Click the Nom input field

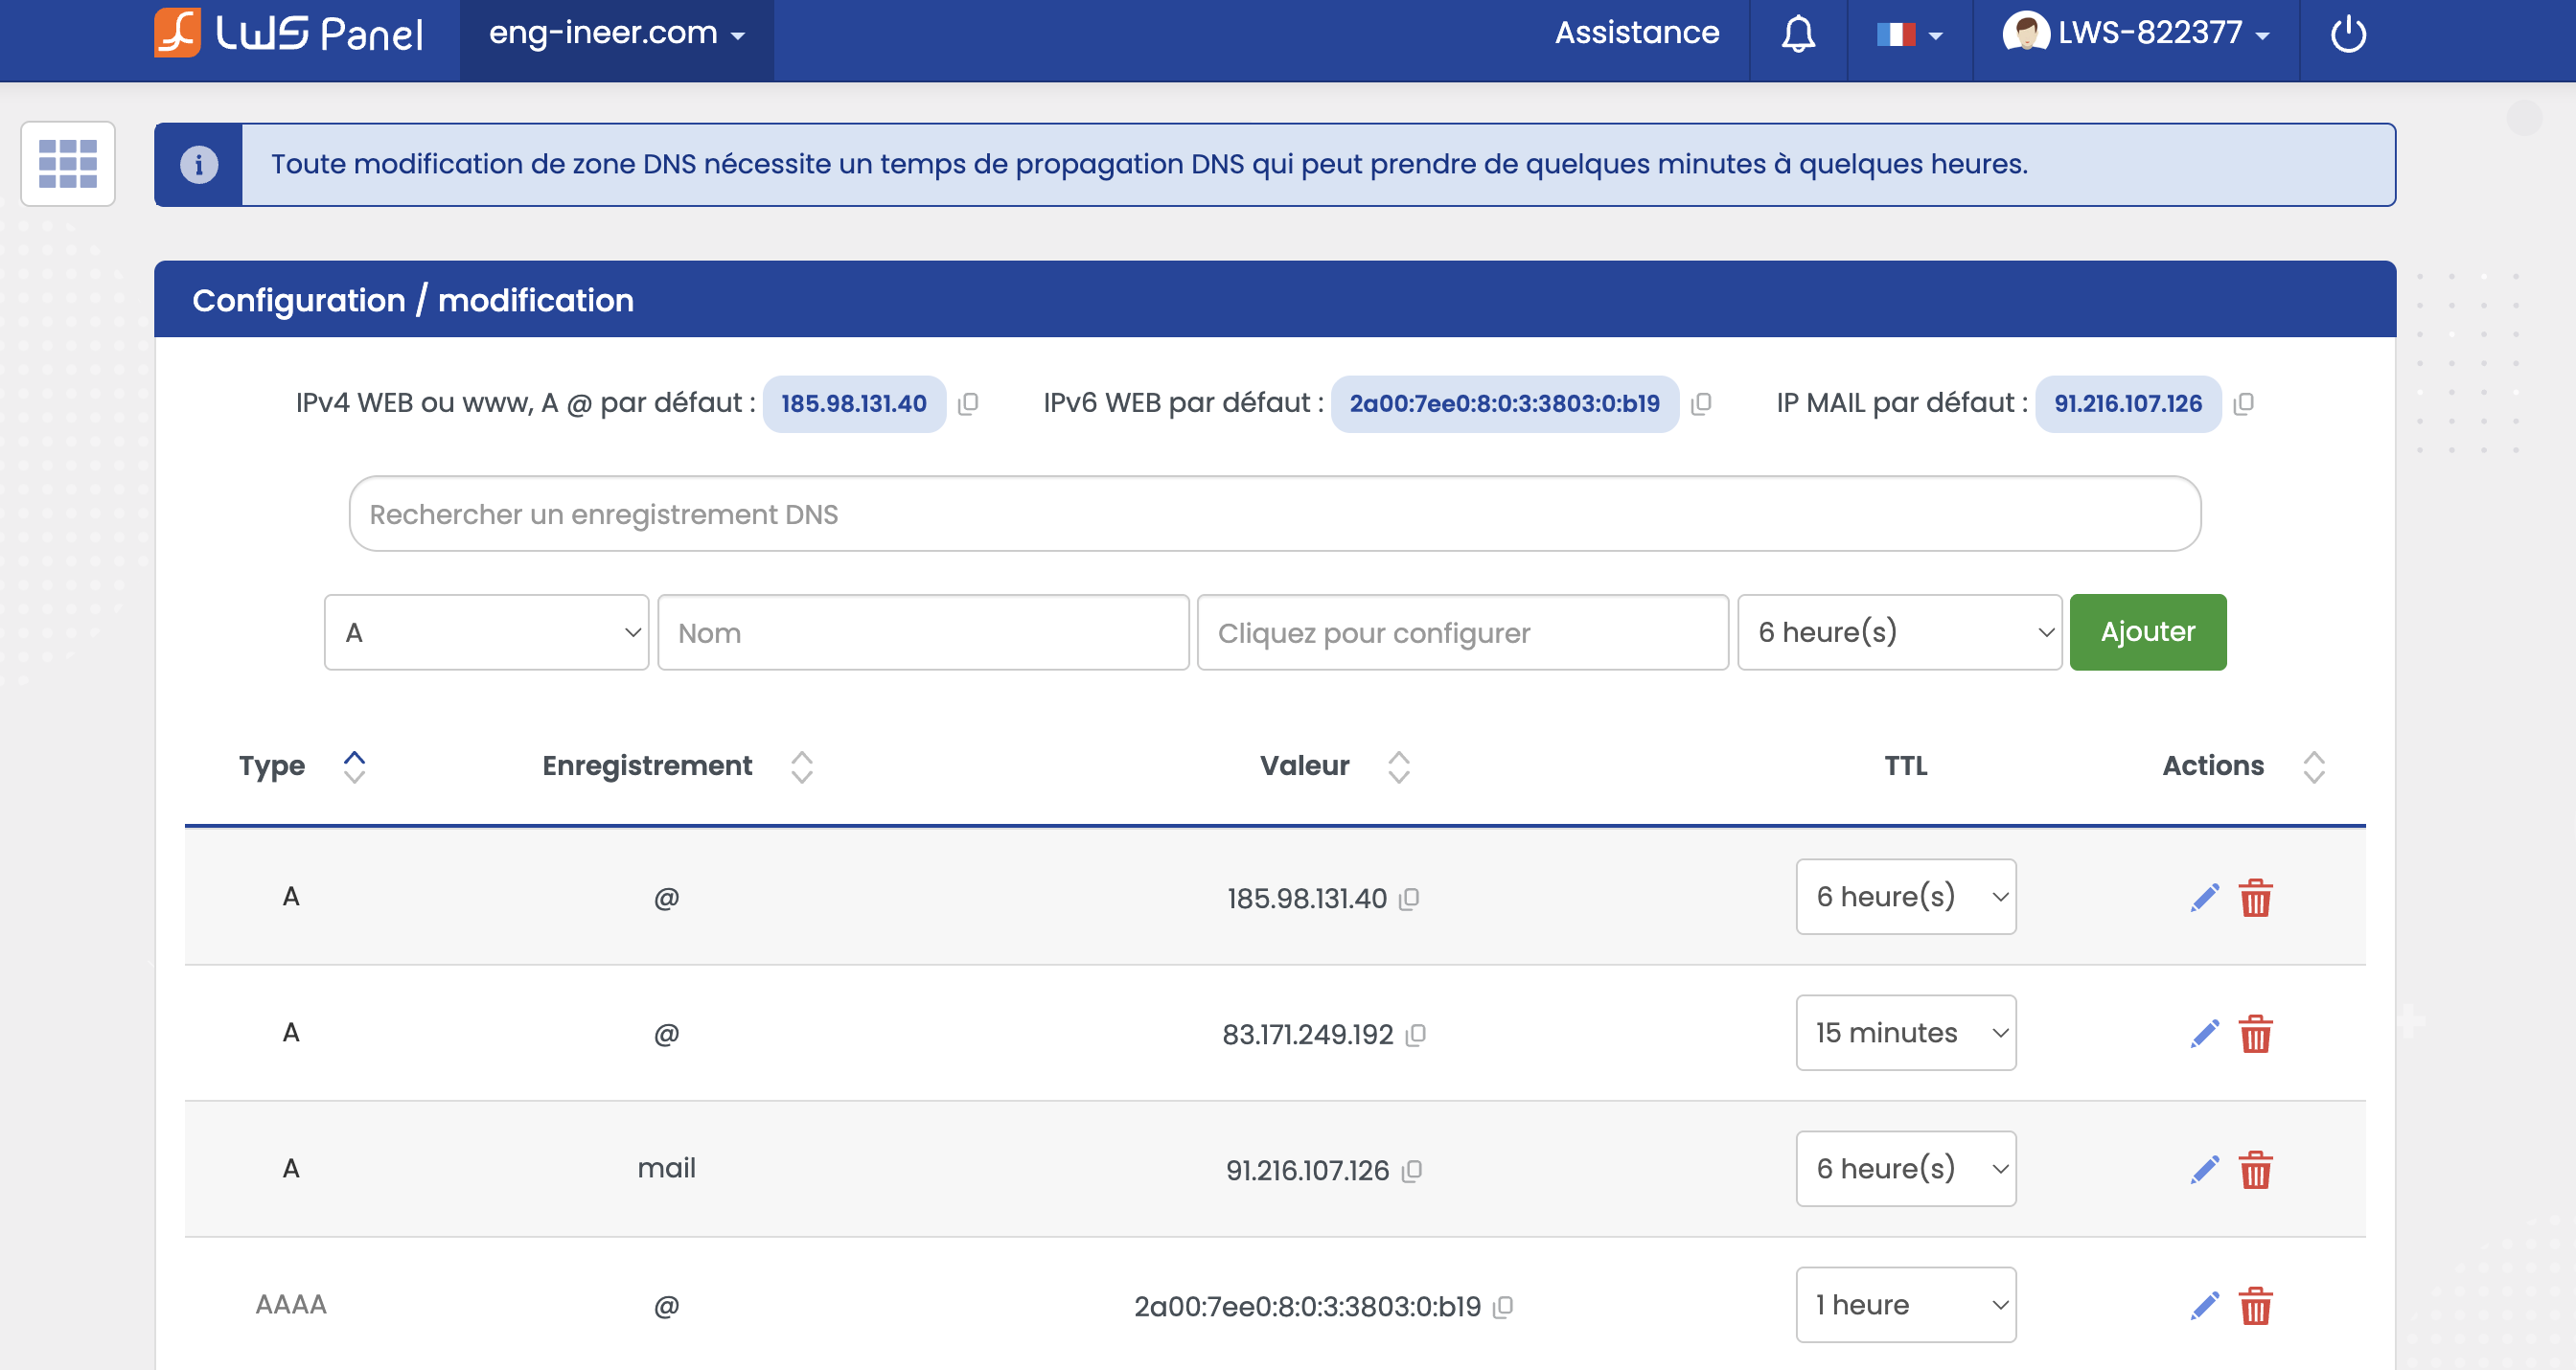923,632
